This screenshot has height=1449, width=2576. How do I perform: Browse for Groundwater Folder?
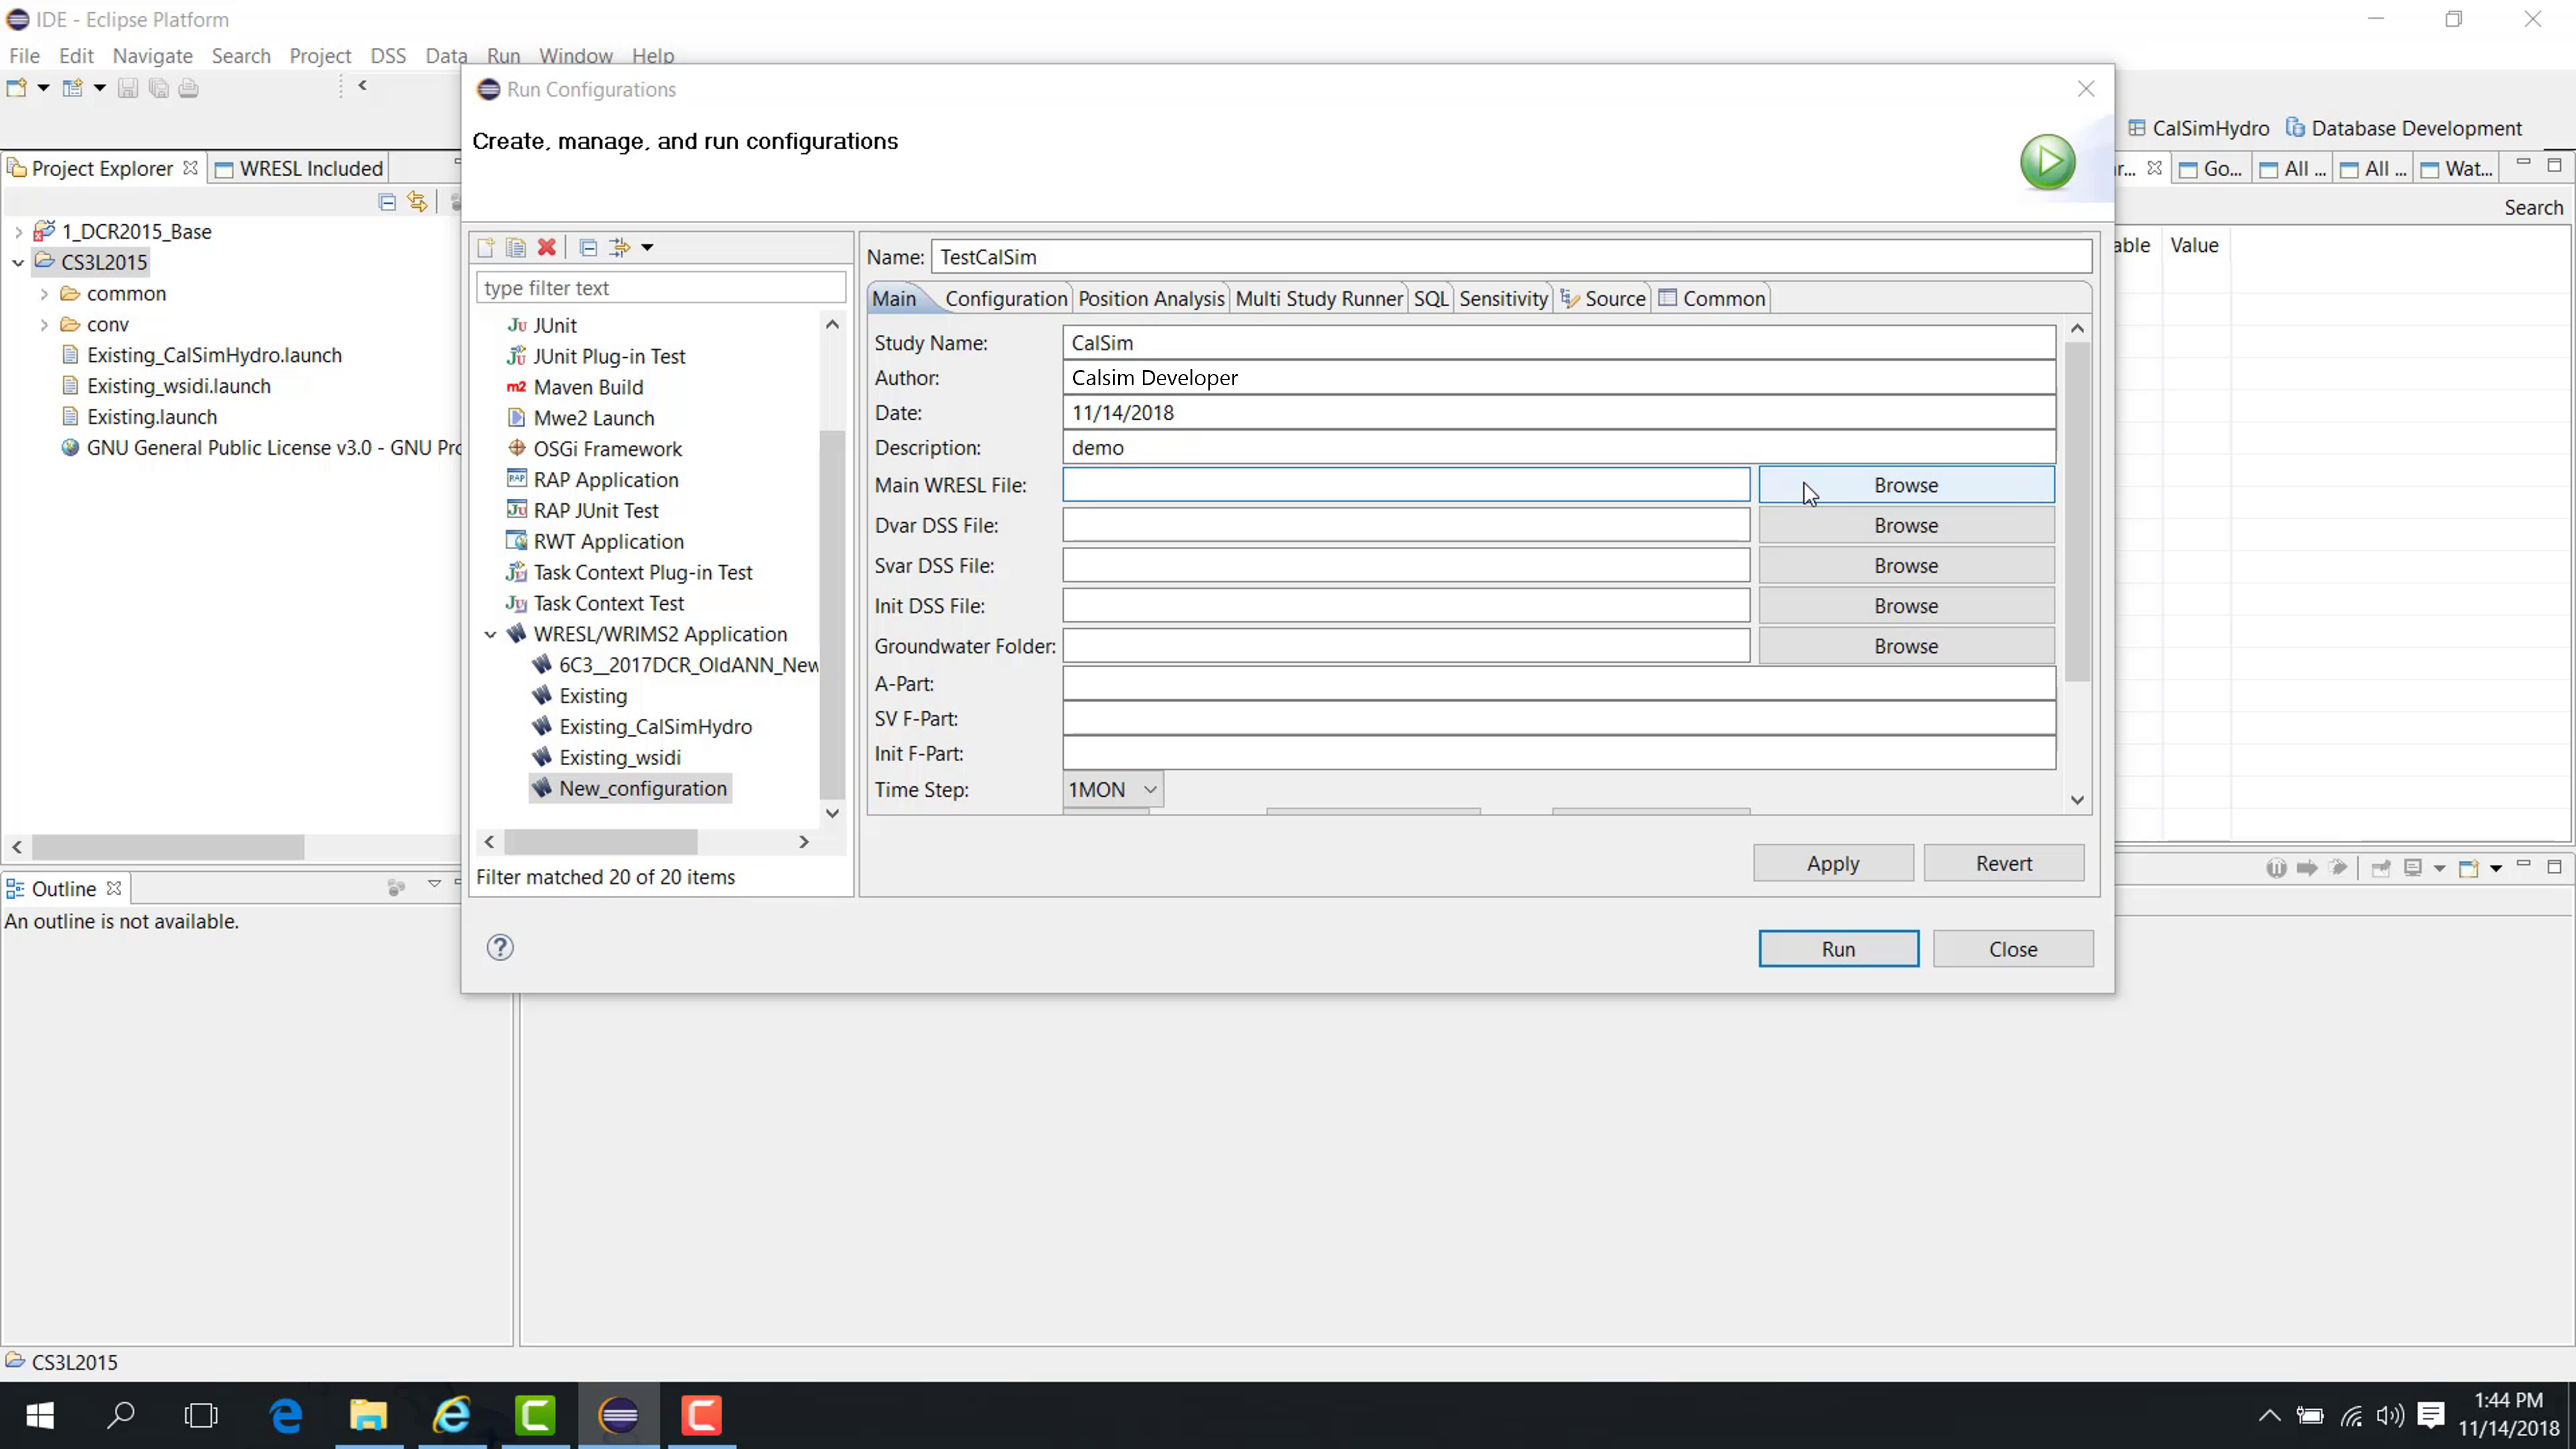click(x=1906, y=646)
